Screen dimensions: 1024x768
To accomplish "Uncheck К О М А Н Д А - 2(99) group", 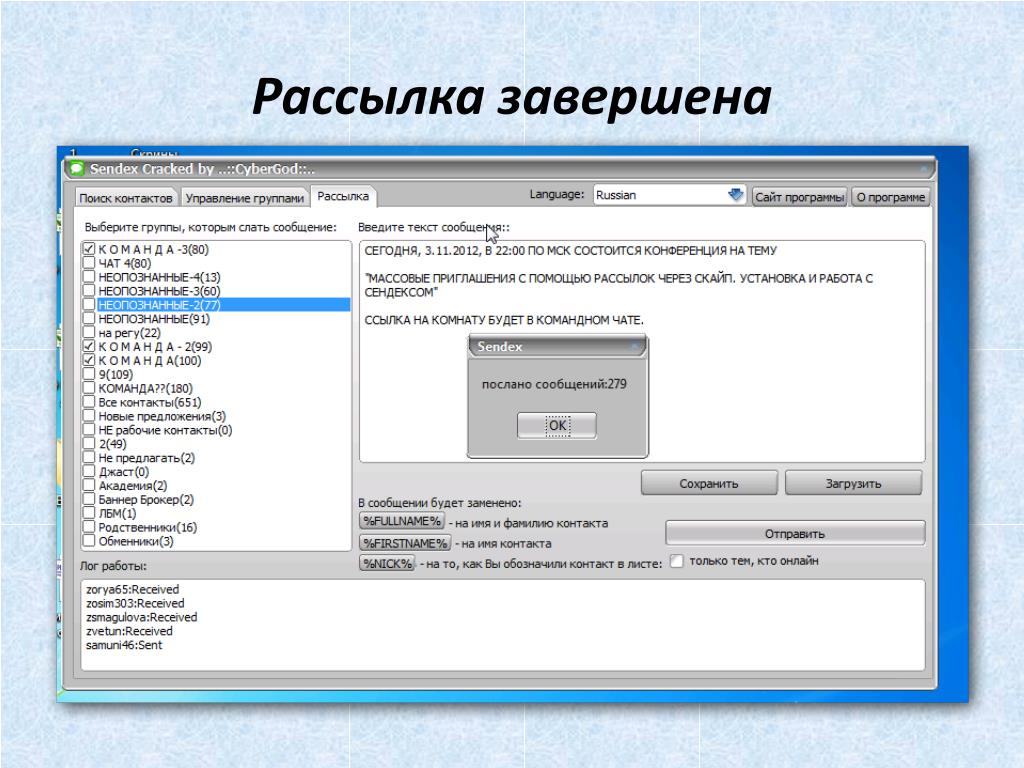I will tap(89, 346).
